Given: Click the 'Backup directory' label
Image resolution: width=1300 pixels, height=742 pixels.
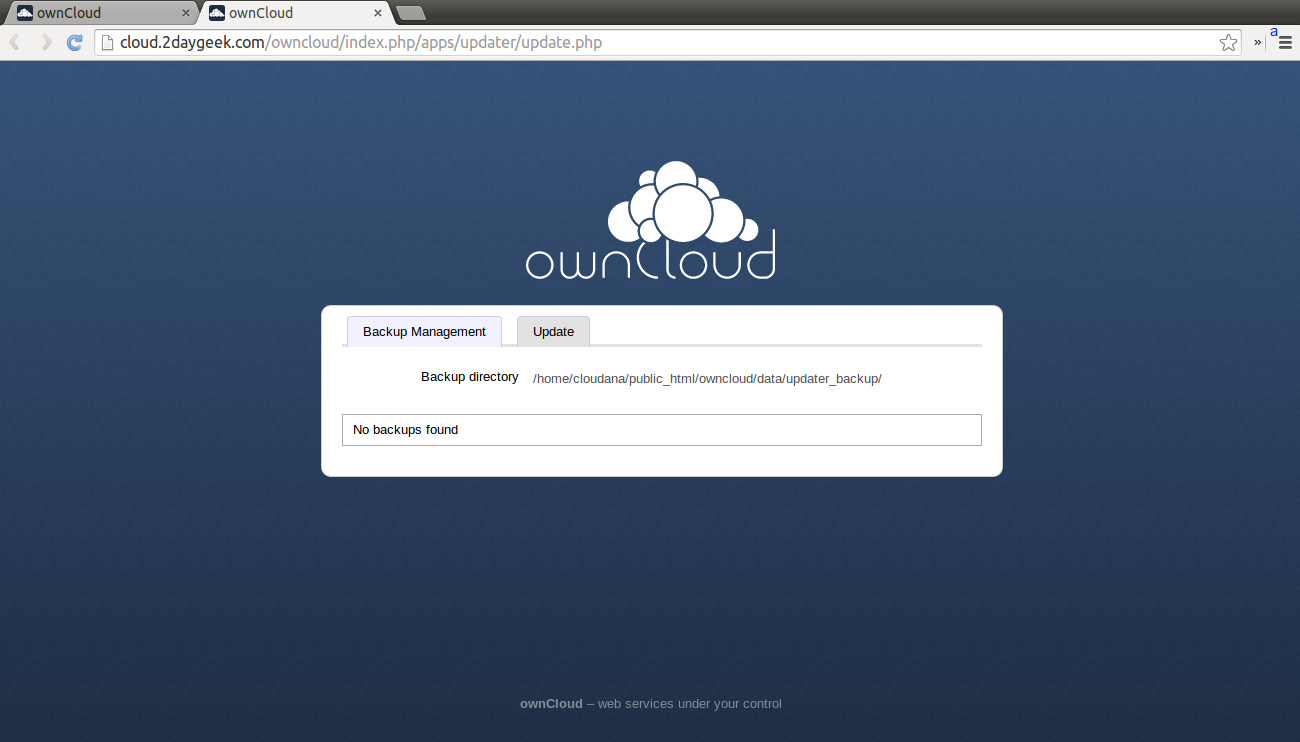Looking at the screenshot, I should pos(469,377).
